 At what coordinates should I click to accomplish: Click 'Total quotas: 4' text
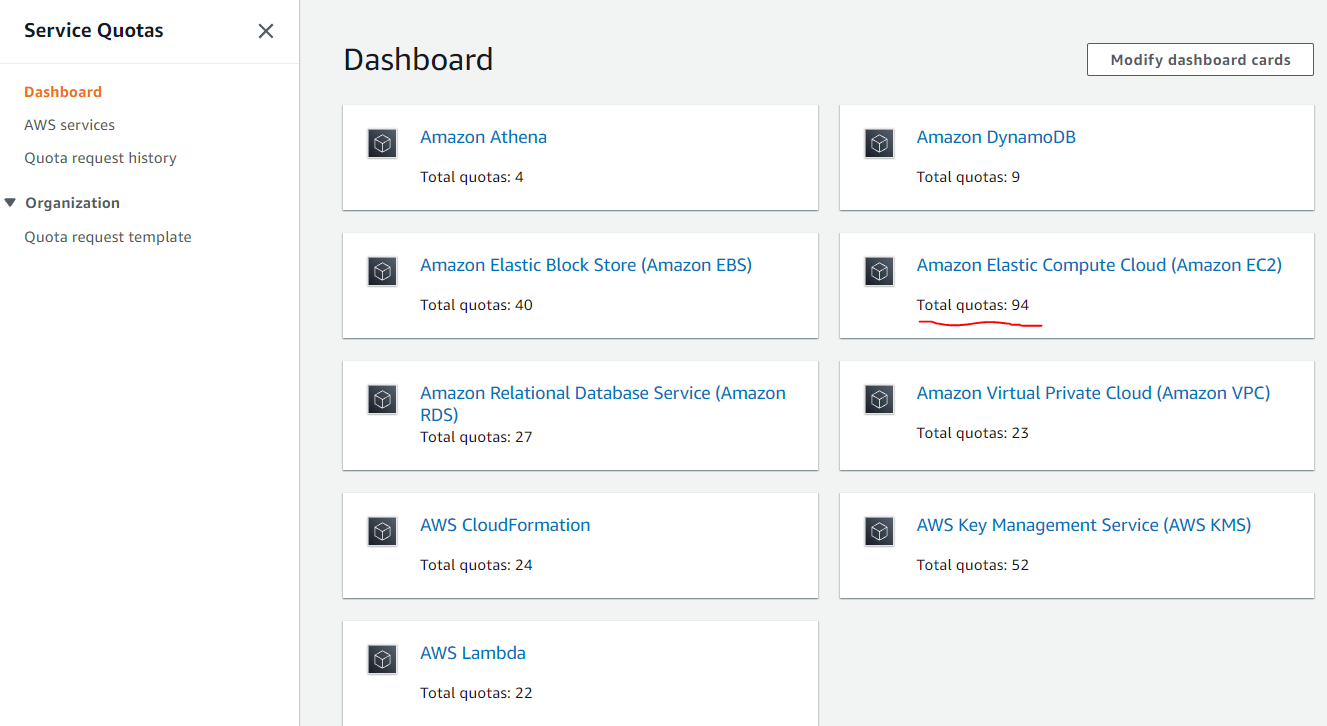point(472,177)
